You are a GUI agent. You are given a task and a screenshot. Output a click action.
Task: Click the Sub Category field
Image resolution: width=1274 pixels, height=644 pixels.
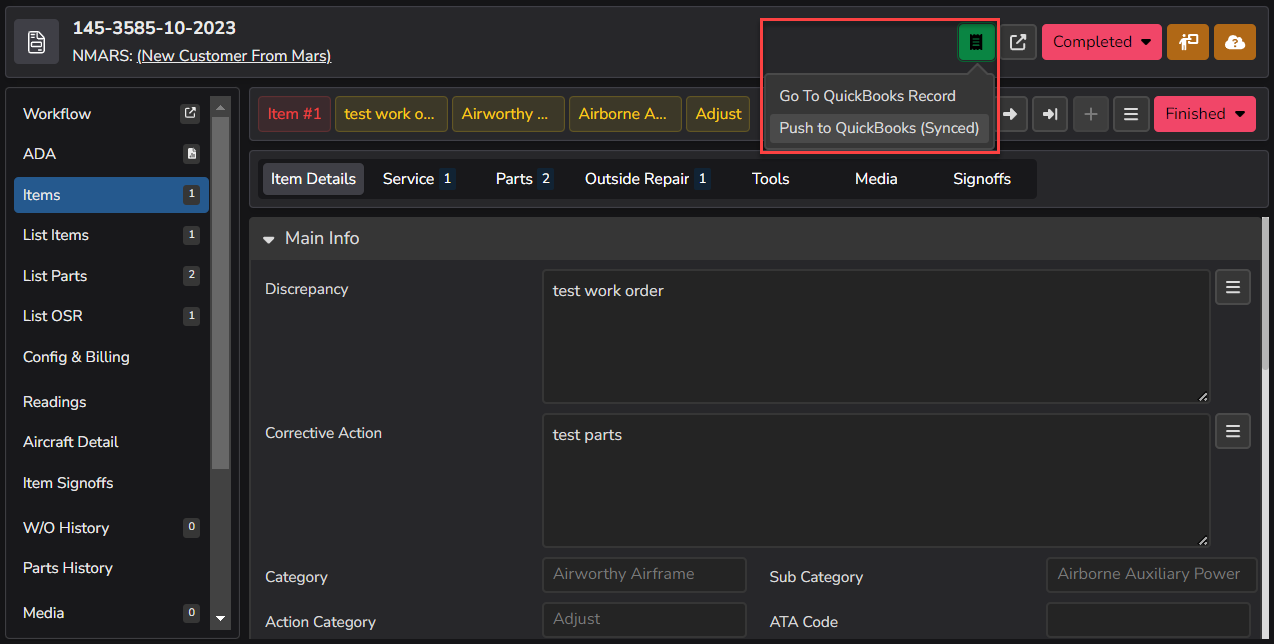[1152, 575]
